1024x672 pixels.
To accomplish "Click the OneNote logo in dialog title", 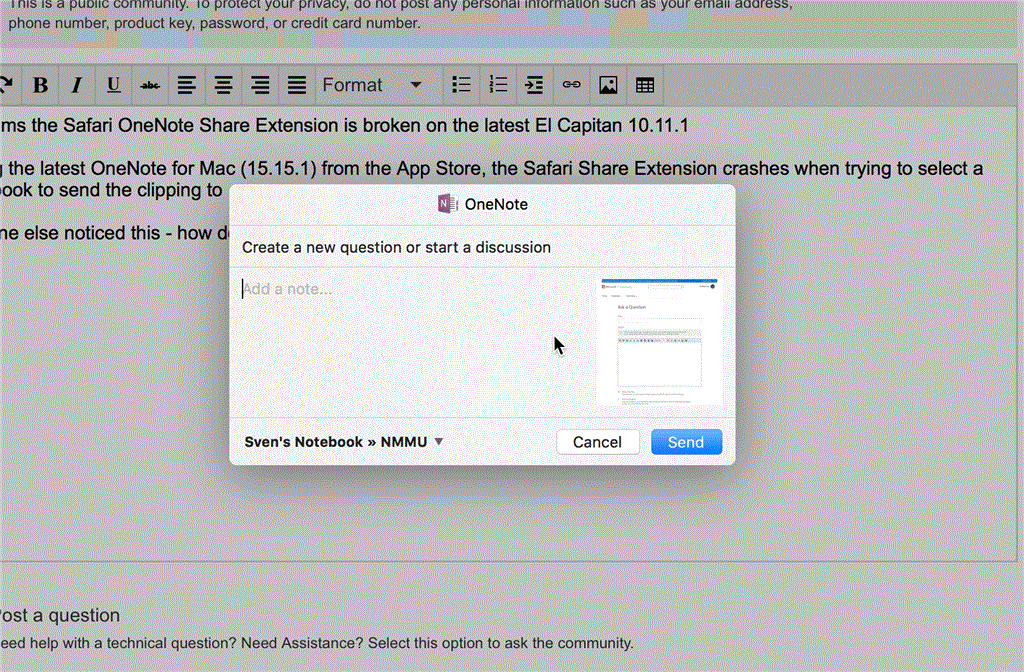I will click(x=447, y=204).
